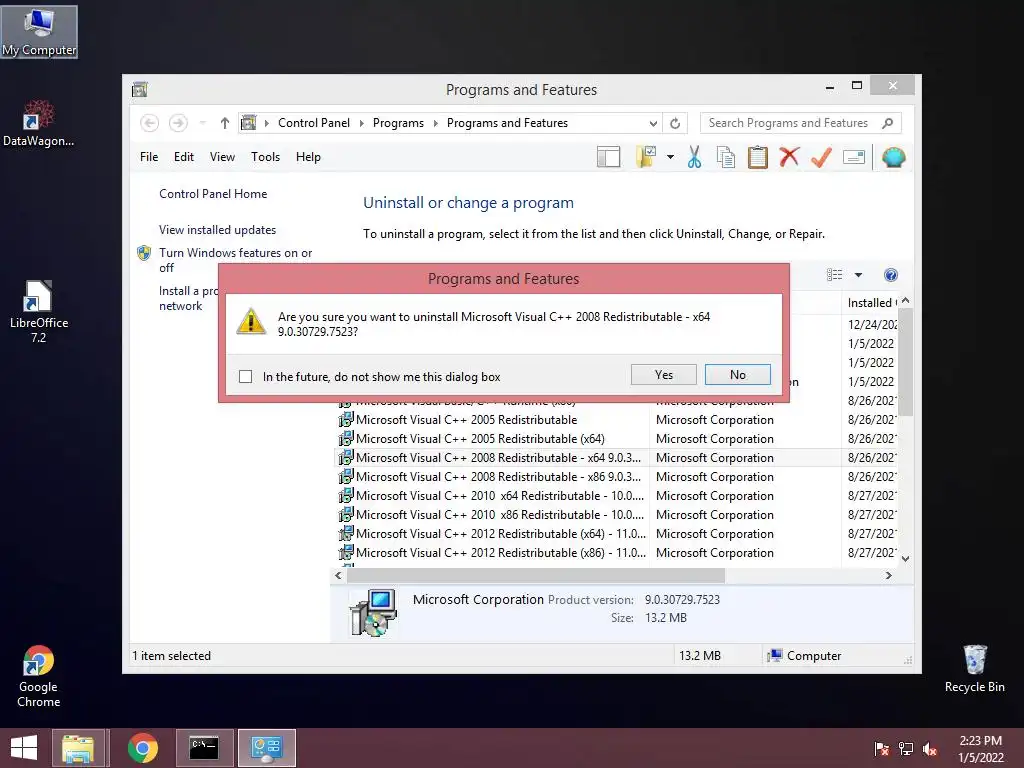Click the red X Delete toolbar icon
Image resolution: width=1024 pixels, height=768 pixels.
[x=790, y=157]
